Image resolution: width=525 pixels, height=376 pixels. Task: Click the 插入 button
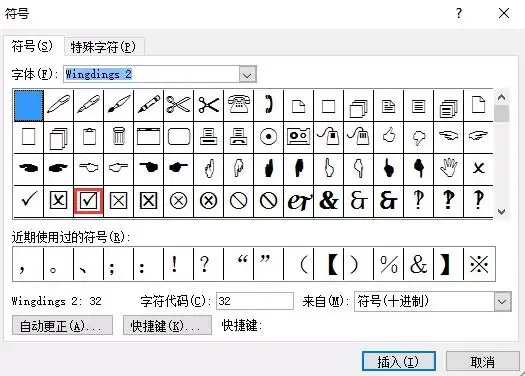pos(398,361)
